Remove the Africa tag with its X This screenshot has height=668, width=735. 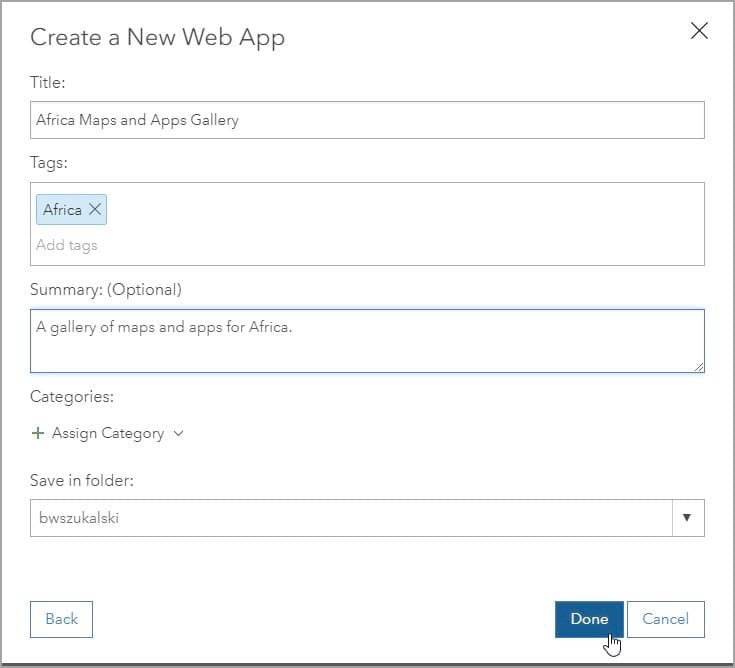pos(95,209)
